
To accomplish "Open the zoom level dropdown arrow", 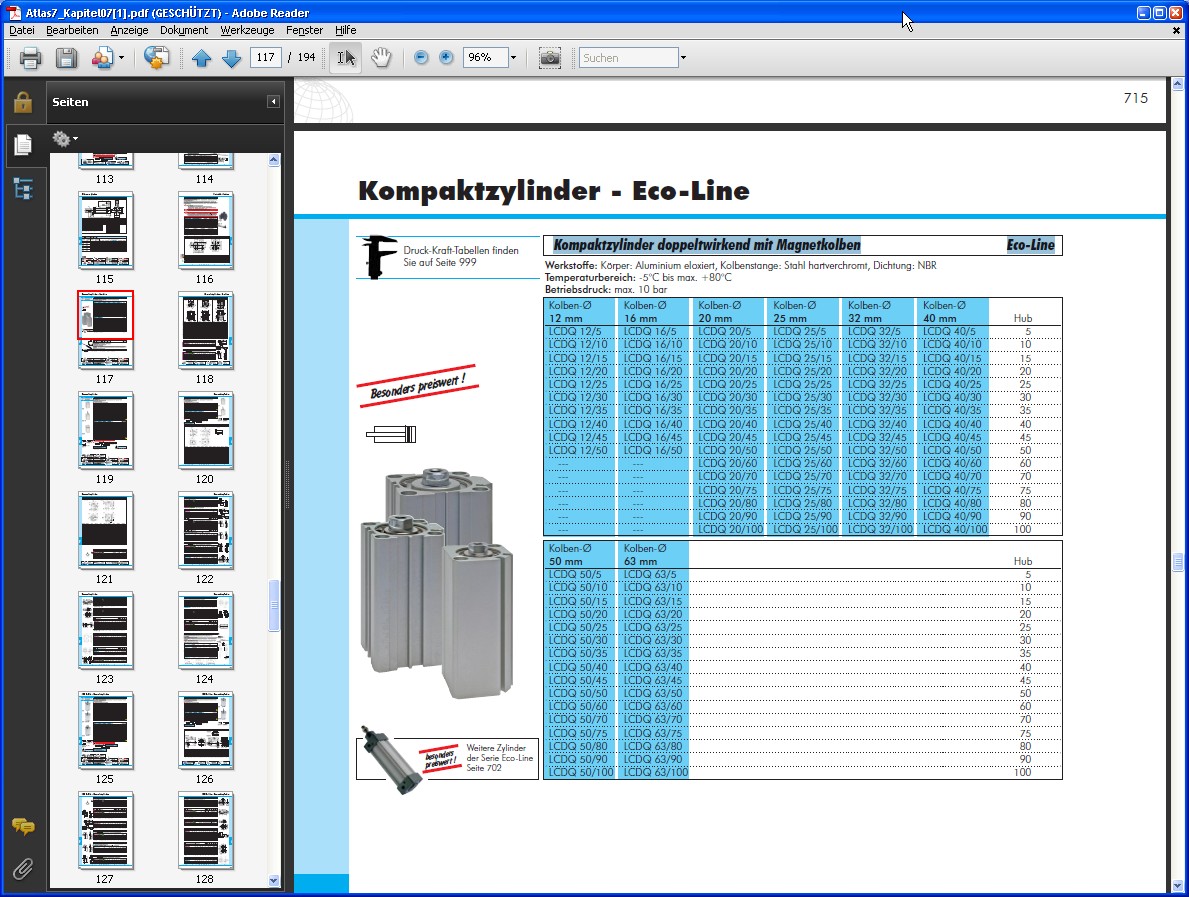I will coord(513,58).
